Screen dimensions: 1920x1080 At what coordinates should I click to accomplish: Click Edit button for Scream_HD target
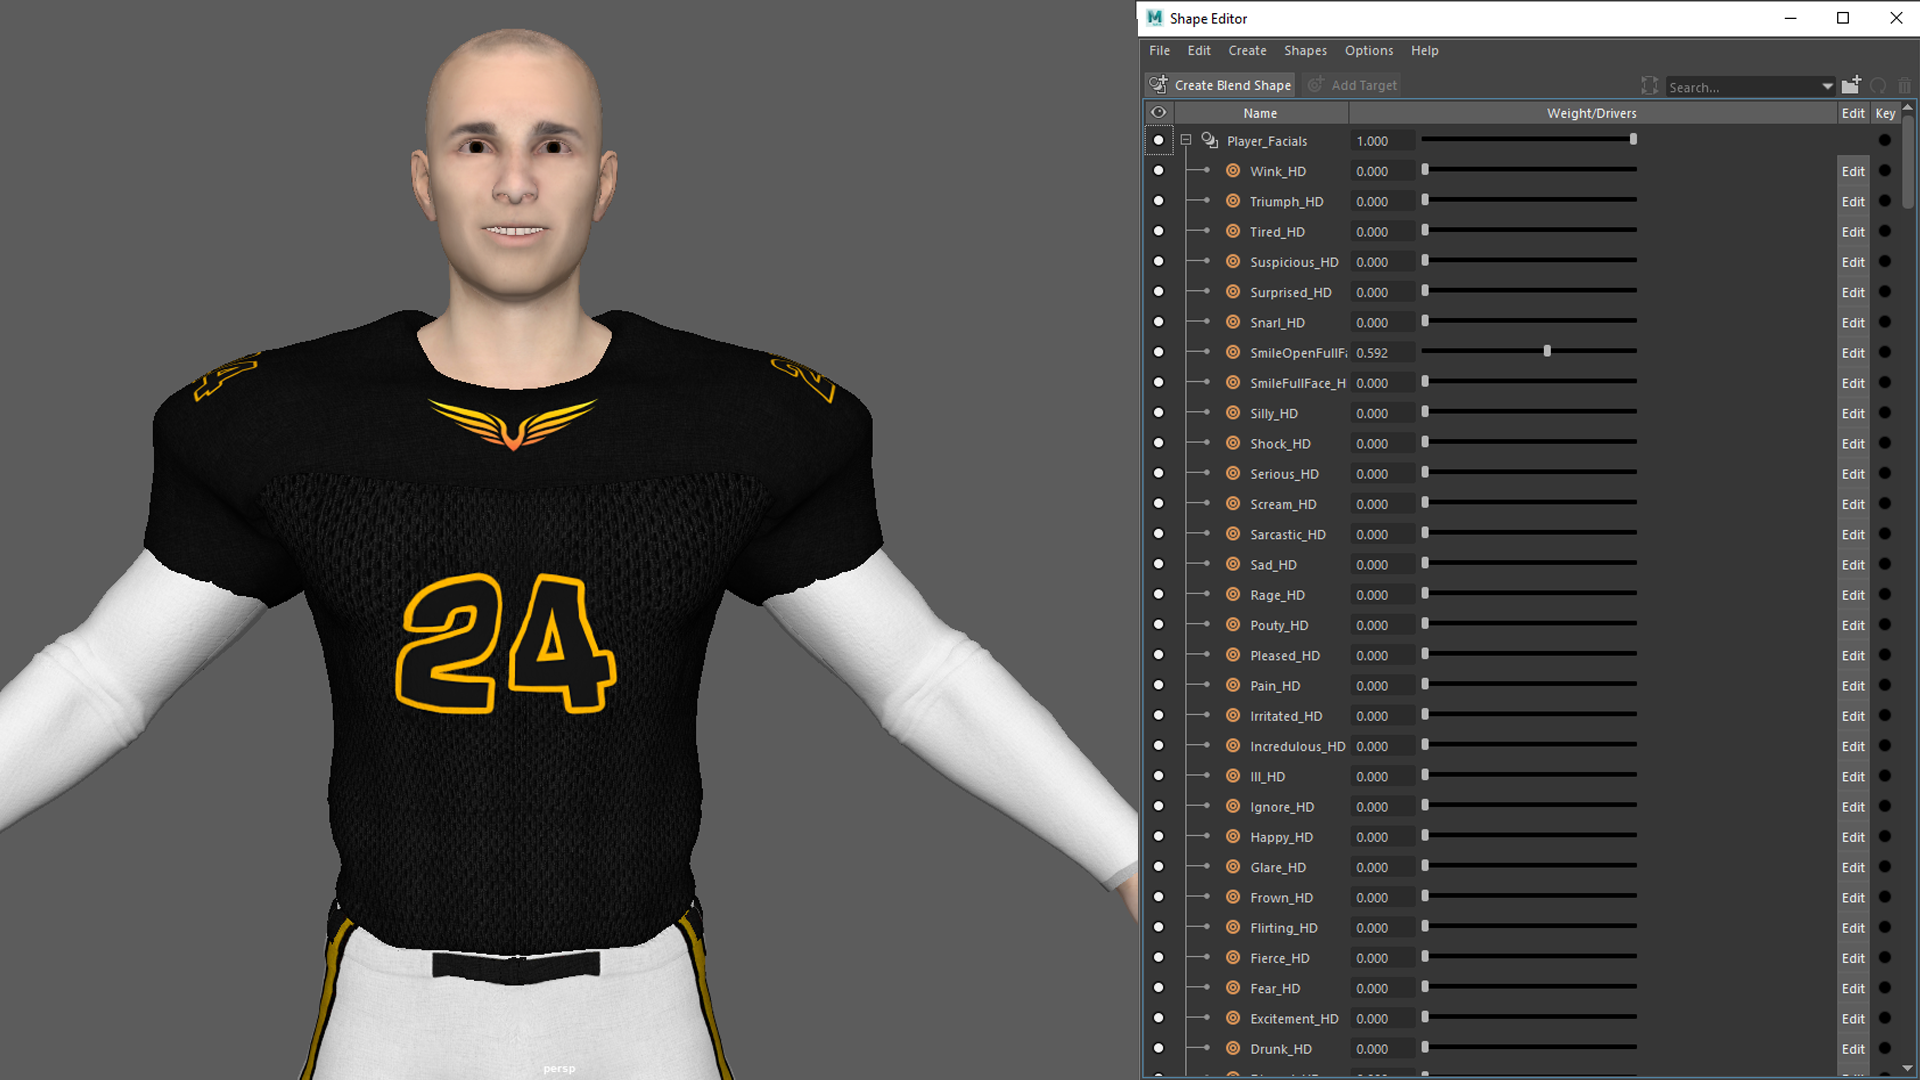pyautogui.click(x=1852, y=504)
